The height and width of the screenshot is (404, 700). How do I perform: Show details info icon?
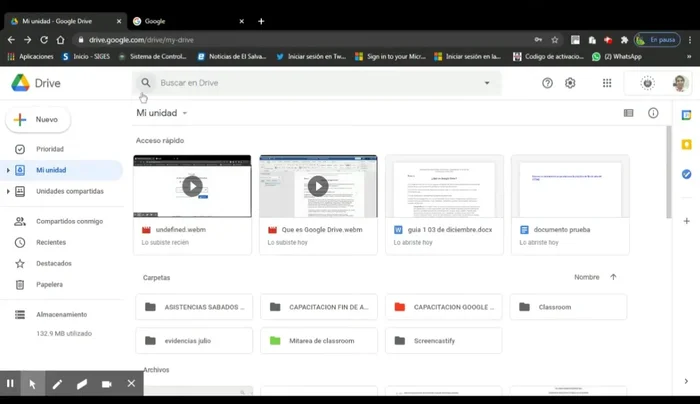coord(653,113)
